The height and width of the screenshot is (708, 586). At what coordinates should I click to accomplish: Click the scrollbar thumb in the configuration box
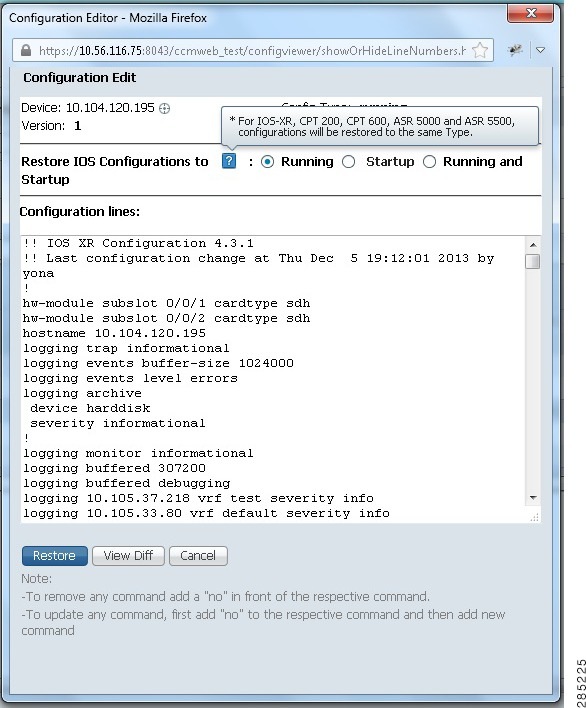(x=533, y=261)
